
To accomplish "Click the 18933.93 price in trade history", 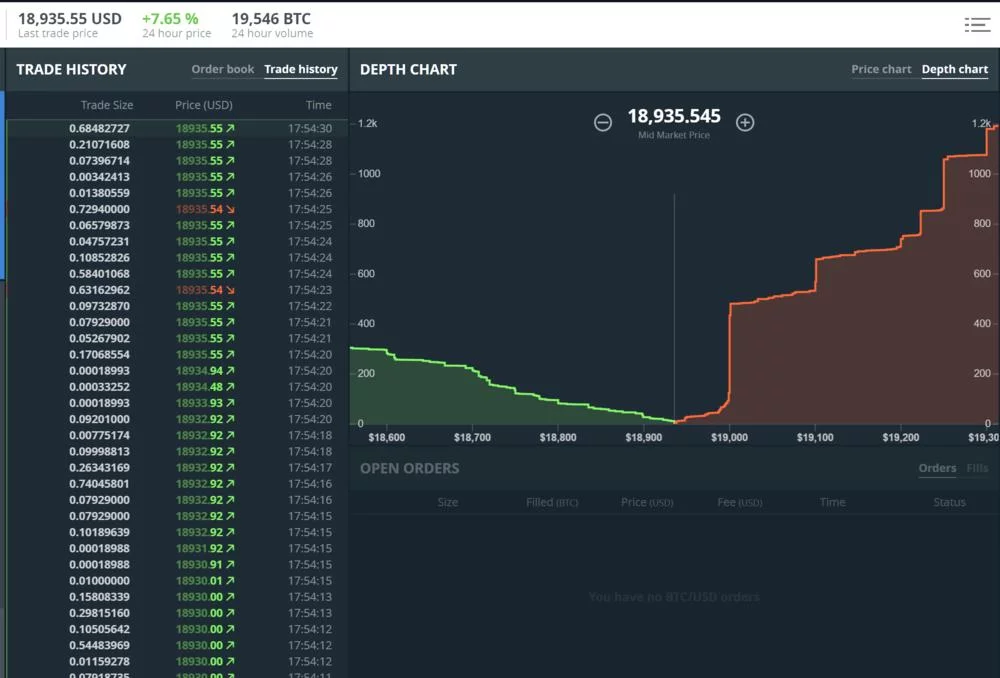I will pos(200,403).
